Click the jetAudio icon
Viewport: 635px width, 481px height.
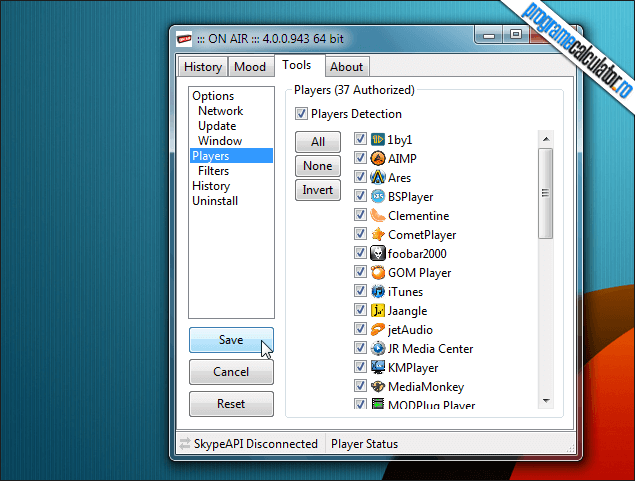click(x=377, y=330)
